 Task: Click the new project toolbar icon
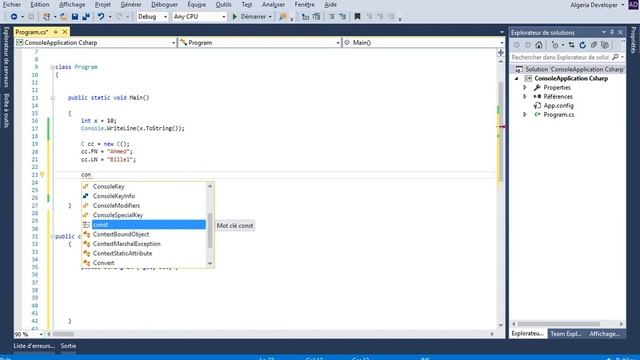[47, 17]
